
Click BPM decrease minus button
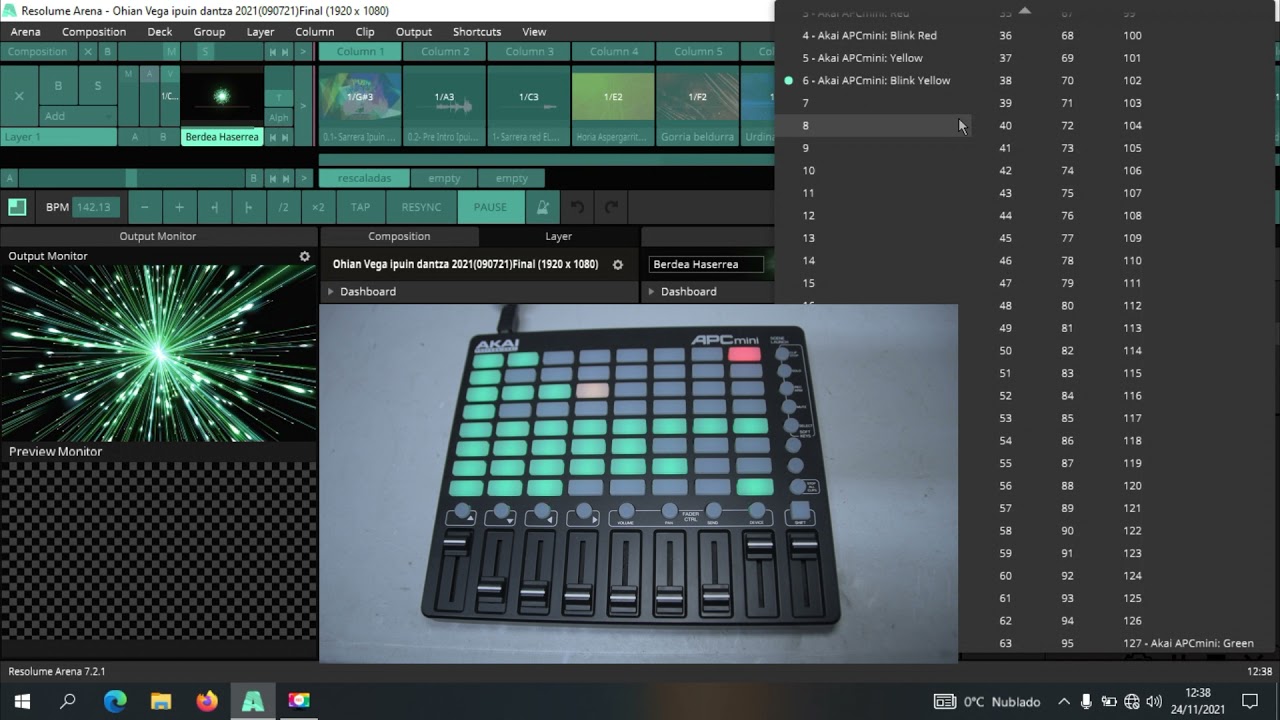pos(145,207)
